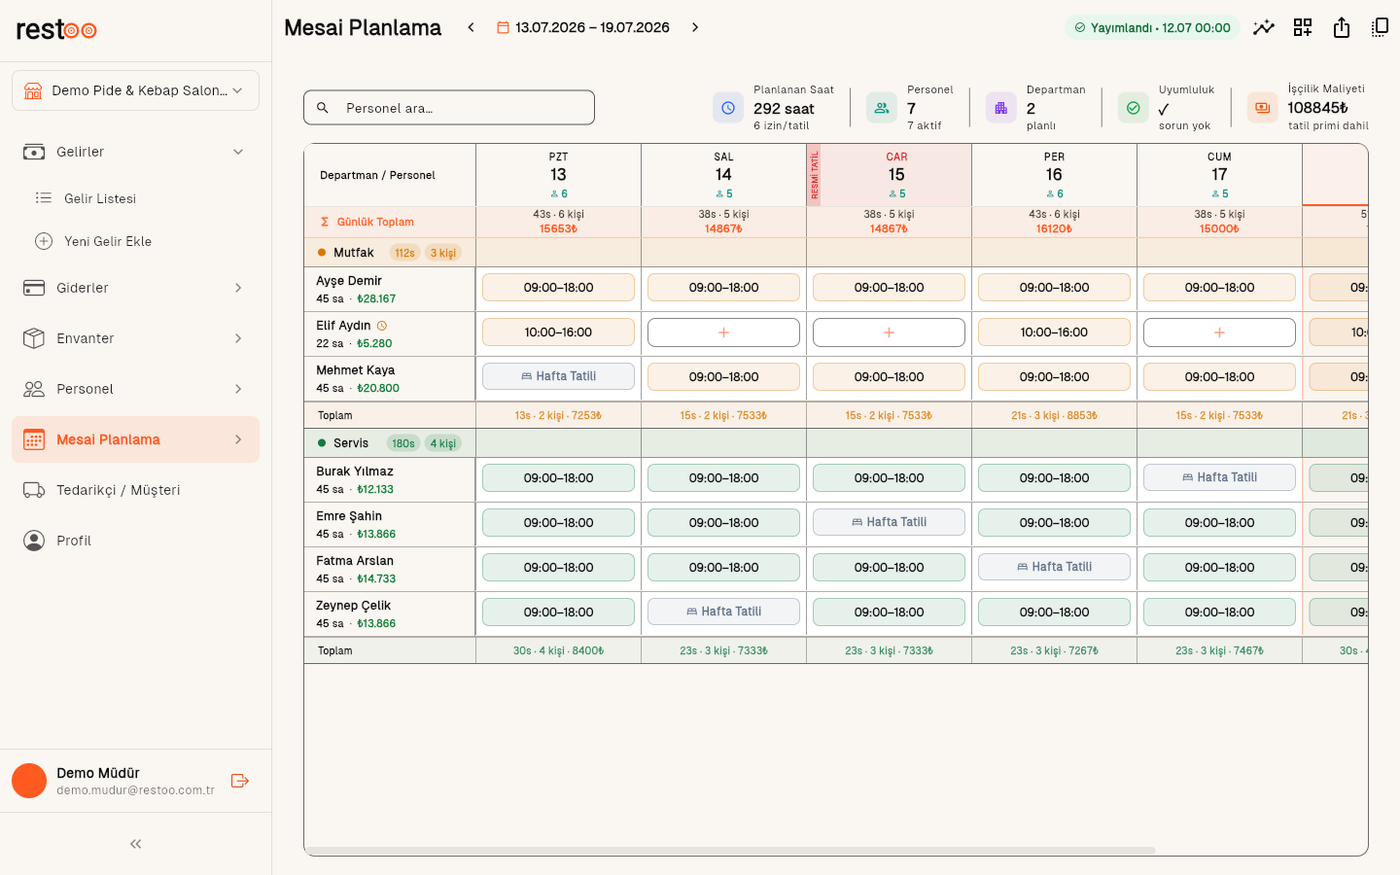
Task: Collapse the sidebar with double-chevron icon
Action: click(x=136, y=844)
